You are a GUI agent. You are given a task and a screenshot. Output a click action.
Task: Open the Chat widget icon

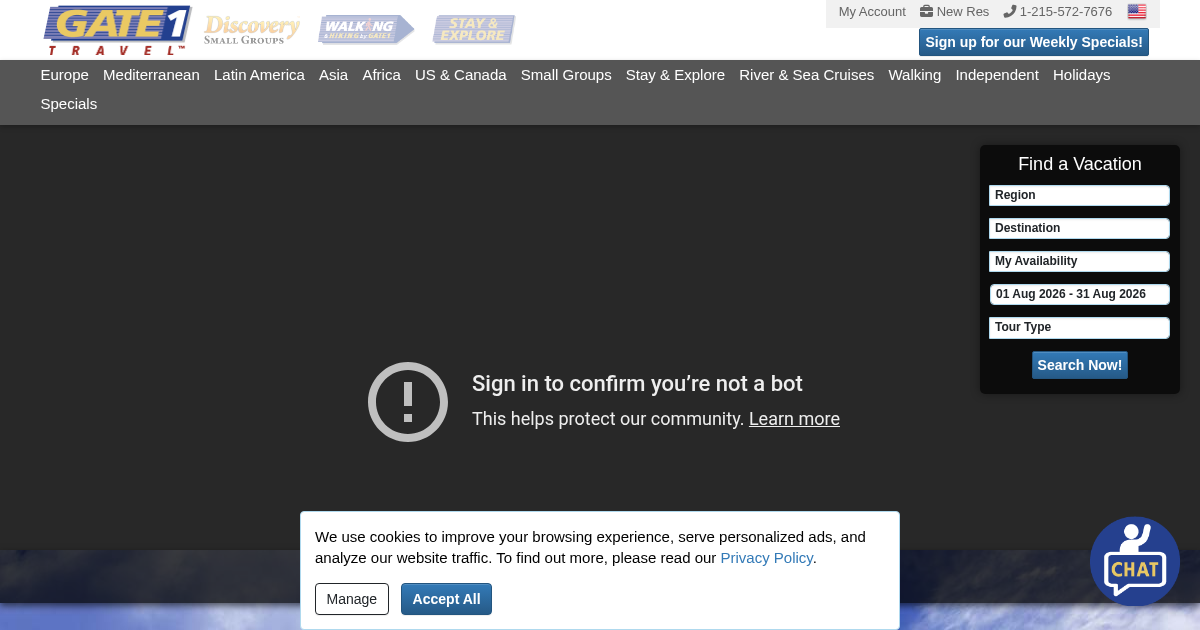tap(1135, 561)
